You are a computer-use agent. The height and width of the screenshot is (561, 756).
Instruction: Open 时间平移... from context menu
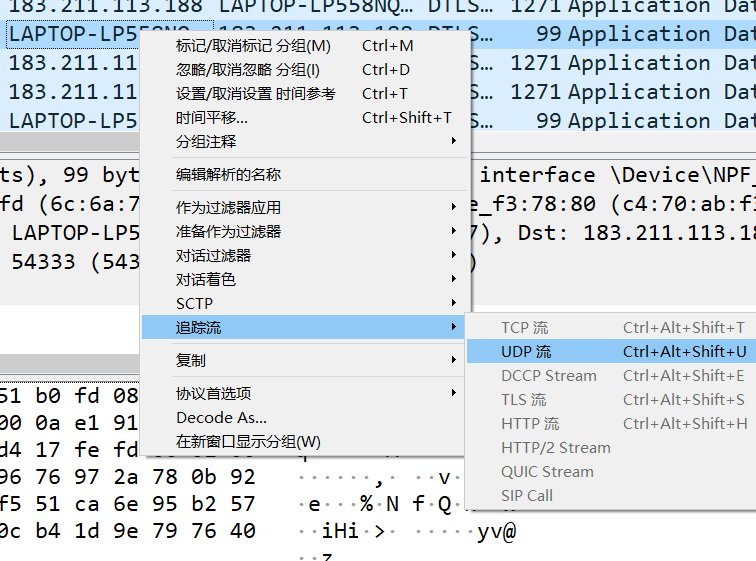(x=303, y=118)
